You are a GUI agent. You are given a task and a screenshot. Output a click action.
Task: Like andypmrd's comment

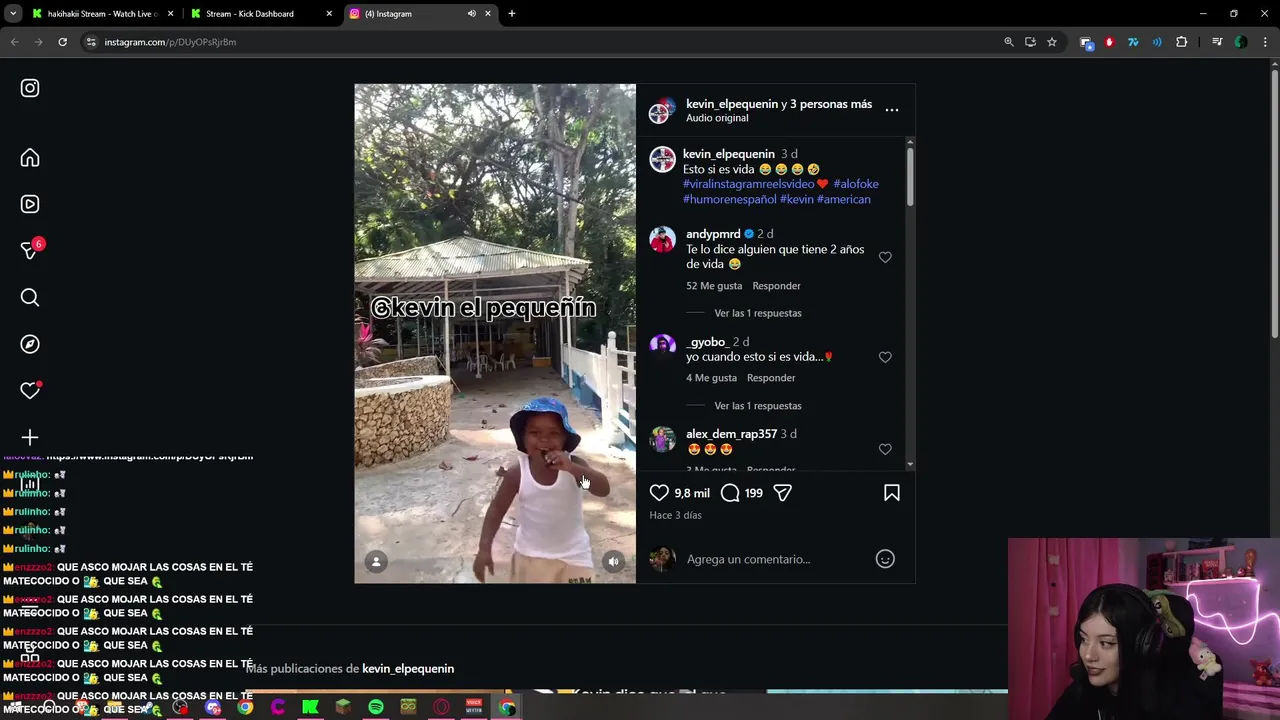click(885, 257)
